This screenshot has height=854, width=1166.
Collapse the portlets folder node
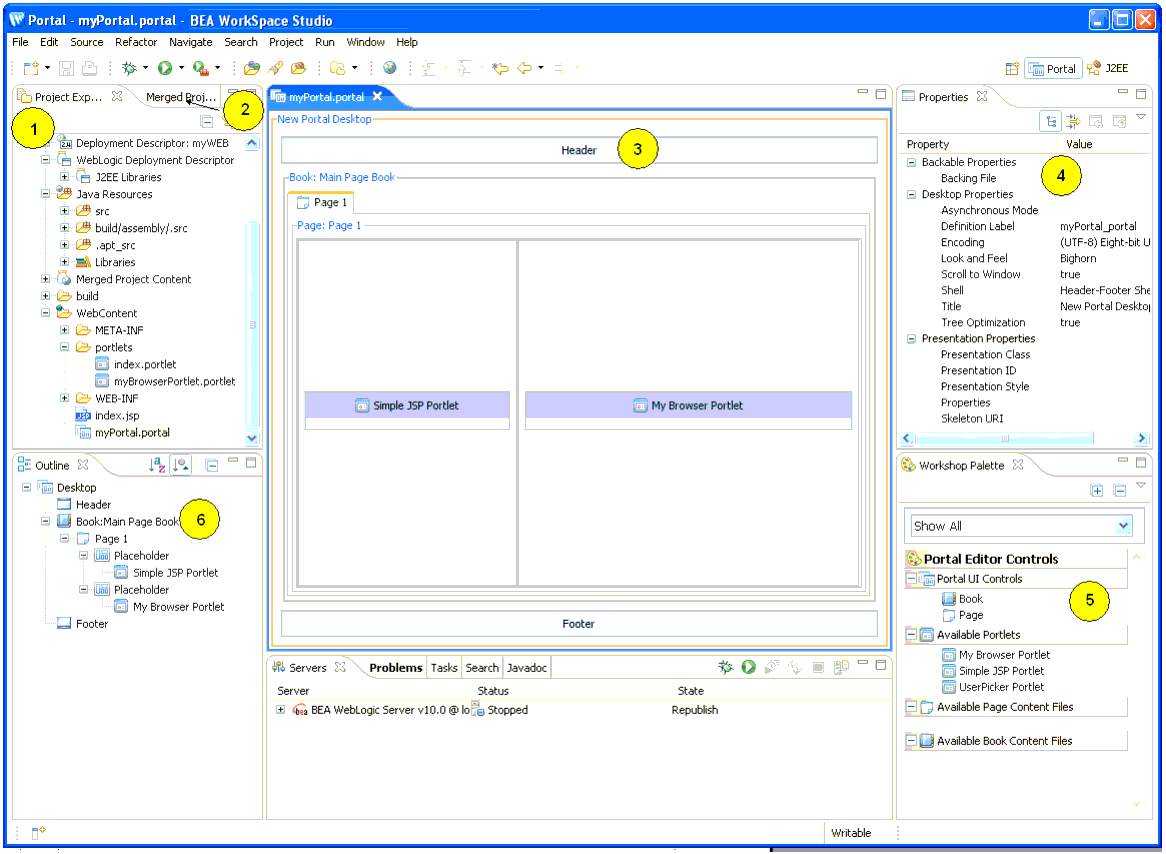tap(65, 347)
